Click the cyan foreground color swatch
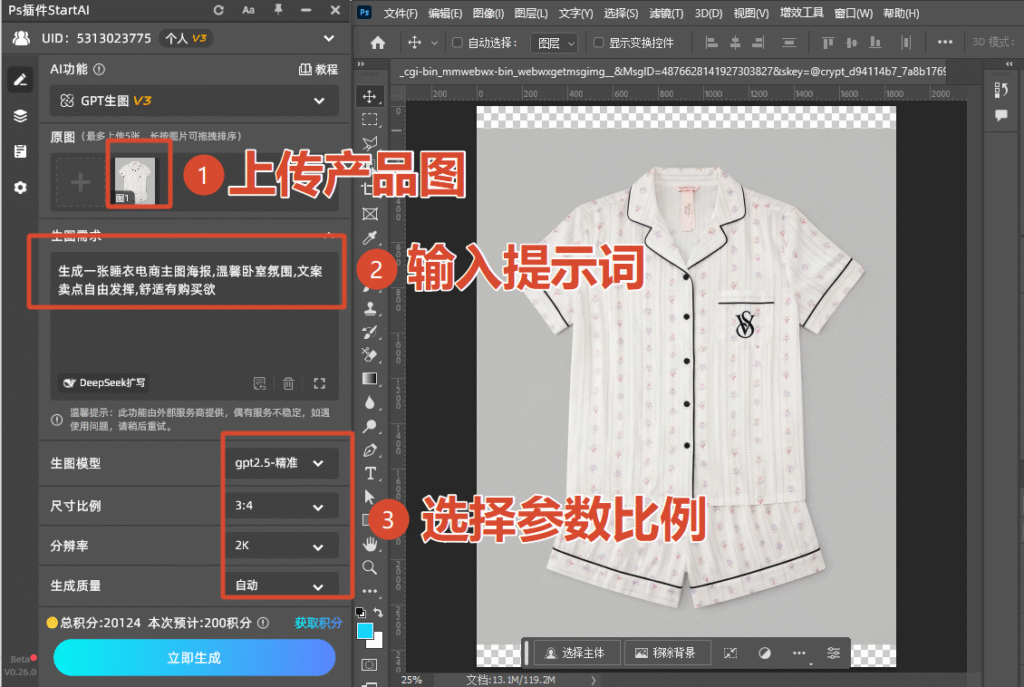This screenshot has width=1024, height=687. pos(365,631)
